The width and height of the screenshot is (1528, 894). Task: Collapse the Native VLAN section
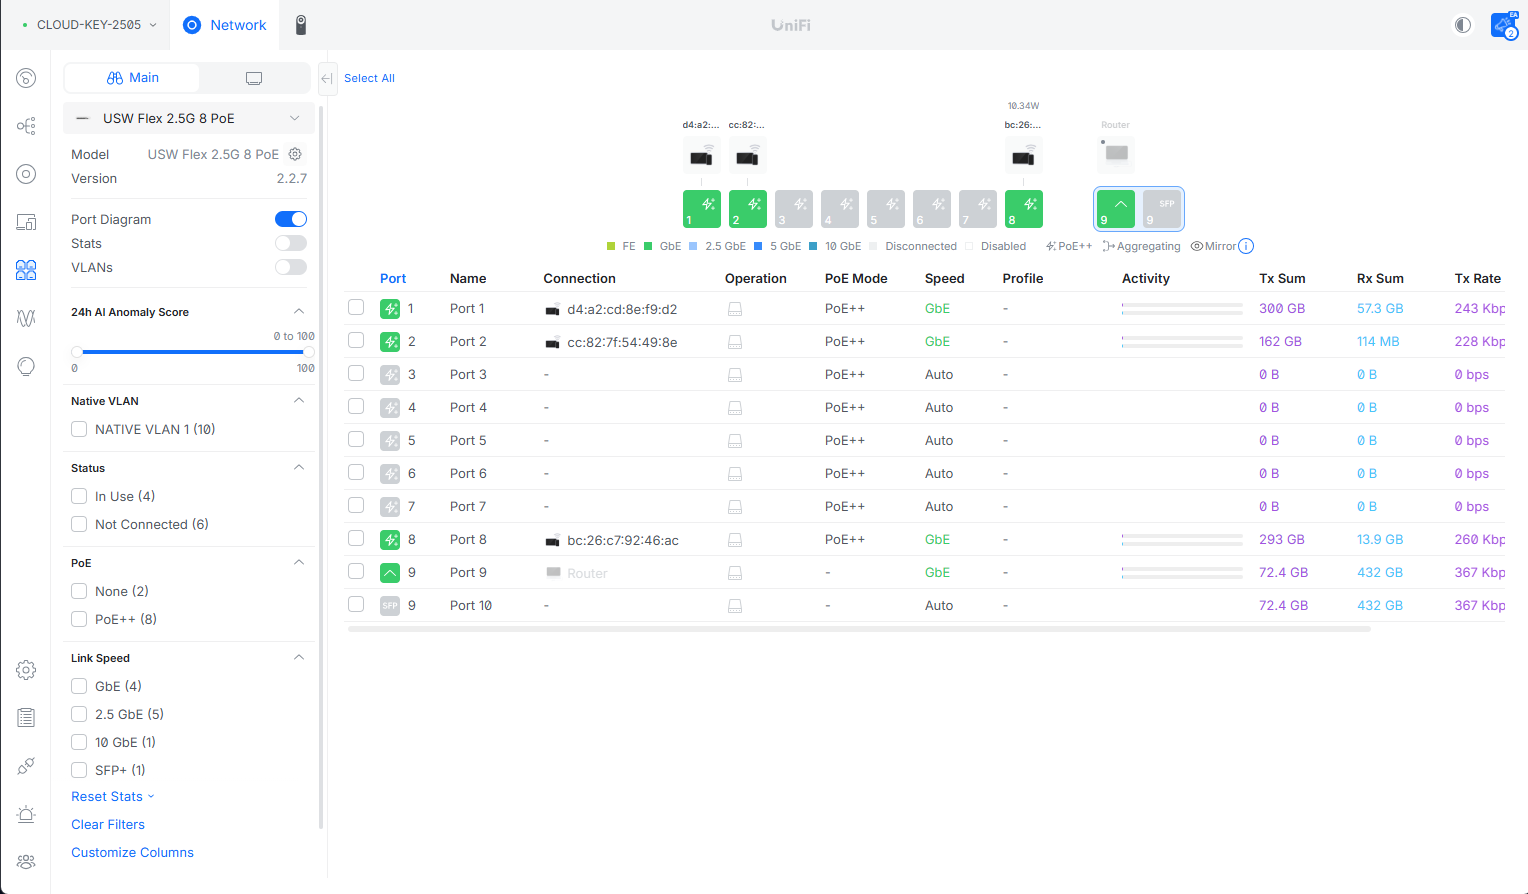click(298, 401)
